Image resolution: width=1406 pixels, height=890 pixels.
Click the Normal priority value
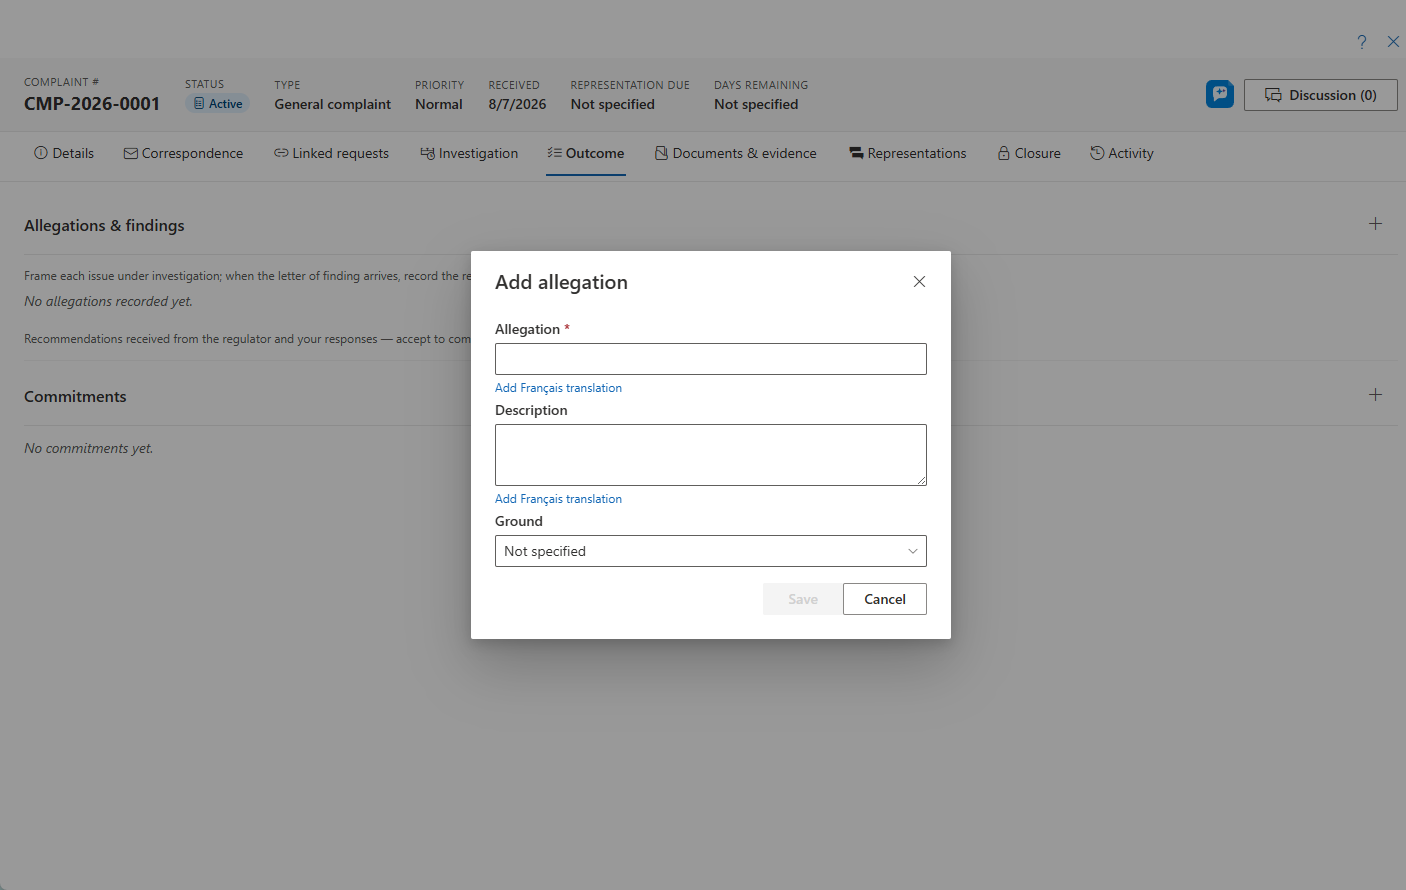439,104
